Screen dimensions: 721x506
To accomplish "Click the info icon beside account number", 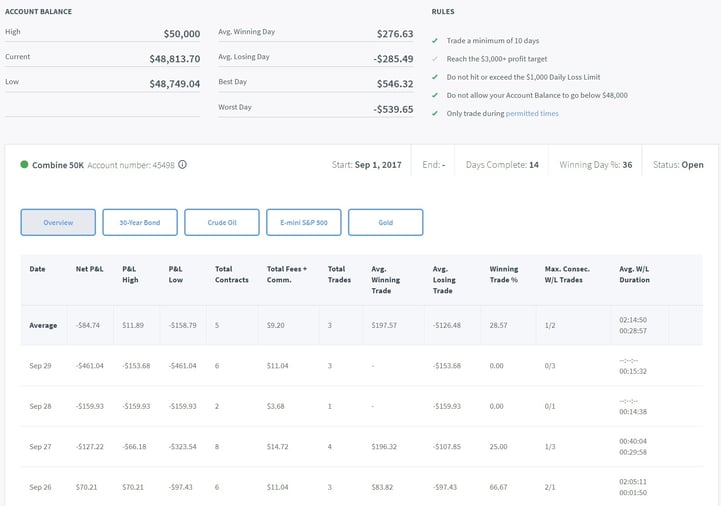I will click(x=183, y=165).
